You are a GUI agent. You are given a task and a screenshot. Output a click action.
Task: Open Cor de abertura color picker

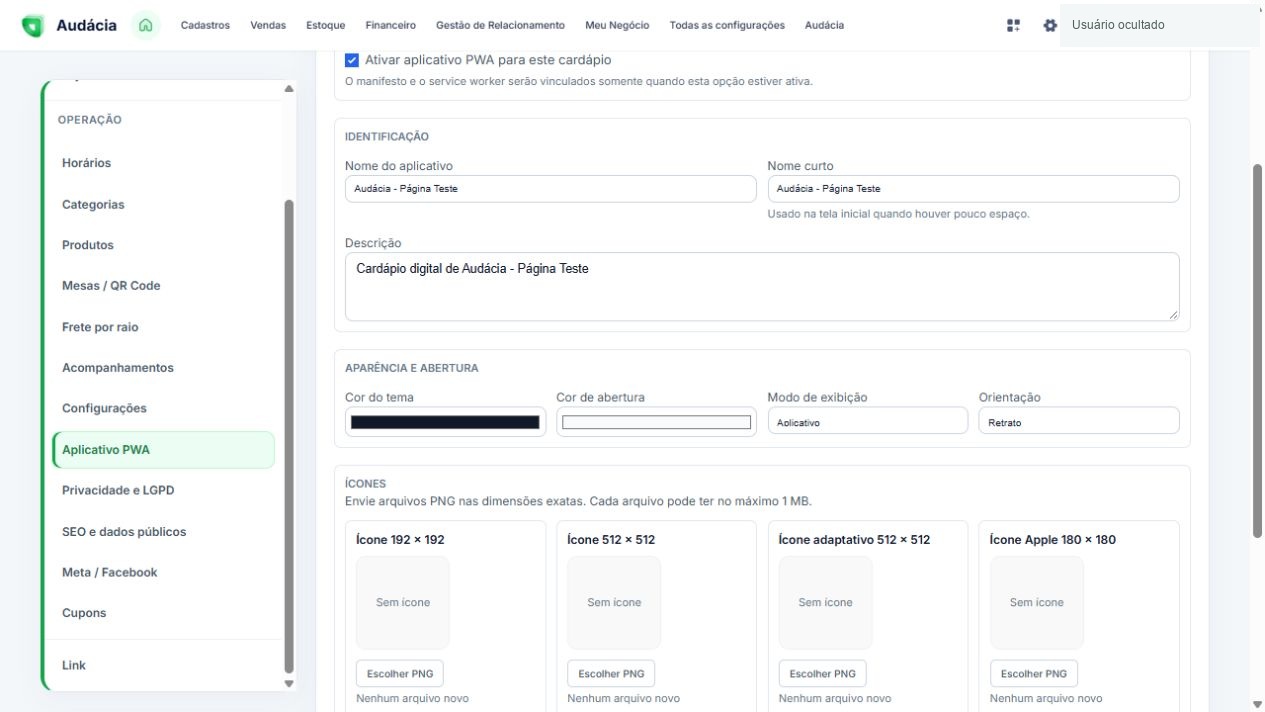tap(656, 422)
